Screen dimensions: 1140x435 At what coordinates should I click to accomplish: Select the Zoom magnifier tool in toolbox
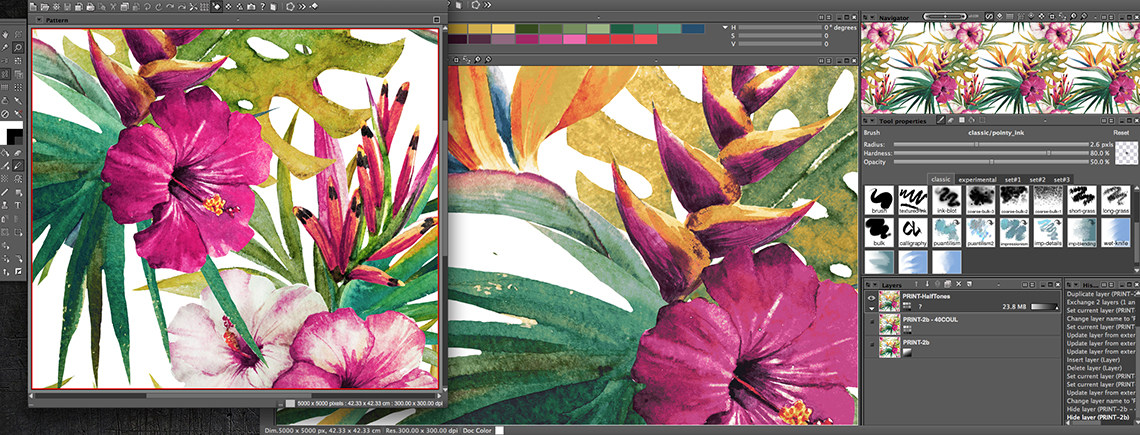coord(17,47)
